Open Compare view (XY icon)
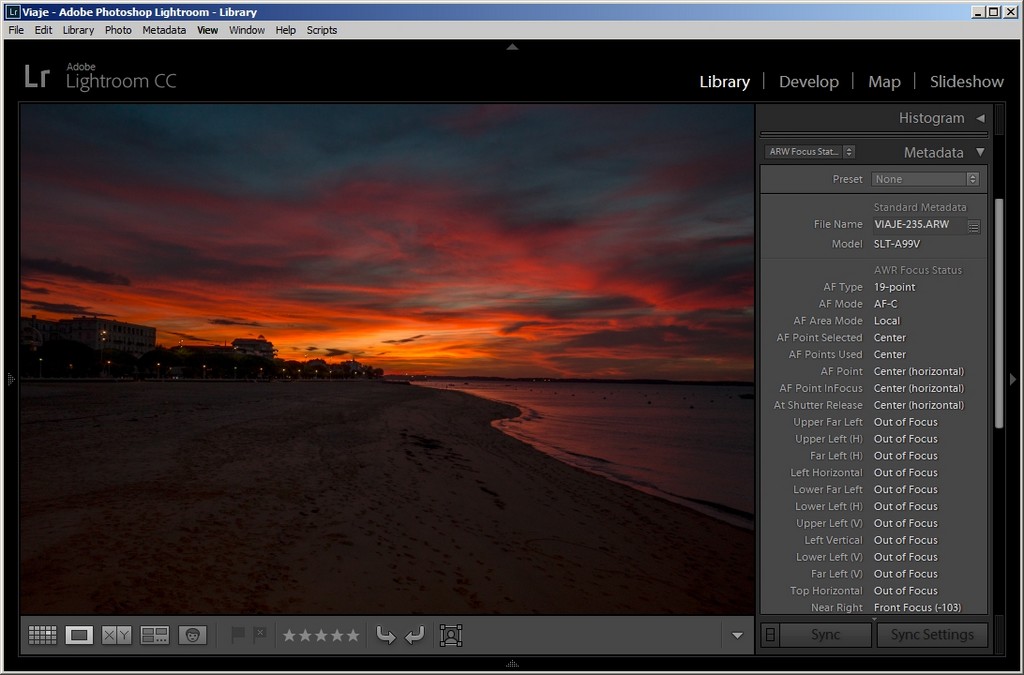1024x675 pixels. click(116, 635)
